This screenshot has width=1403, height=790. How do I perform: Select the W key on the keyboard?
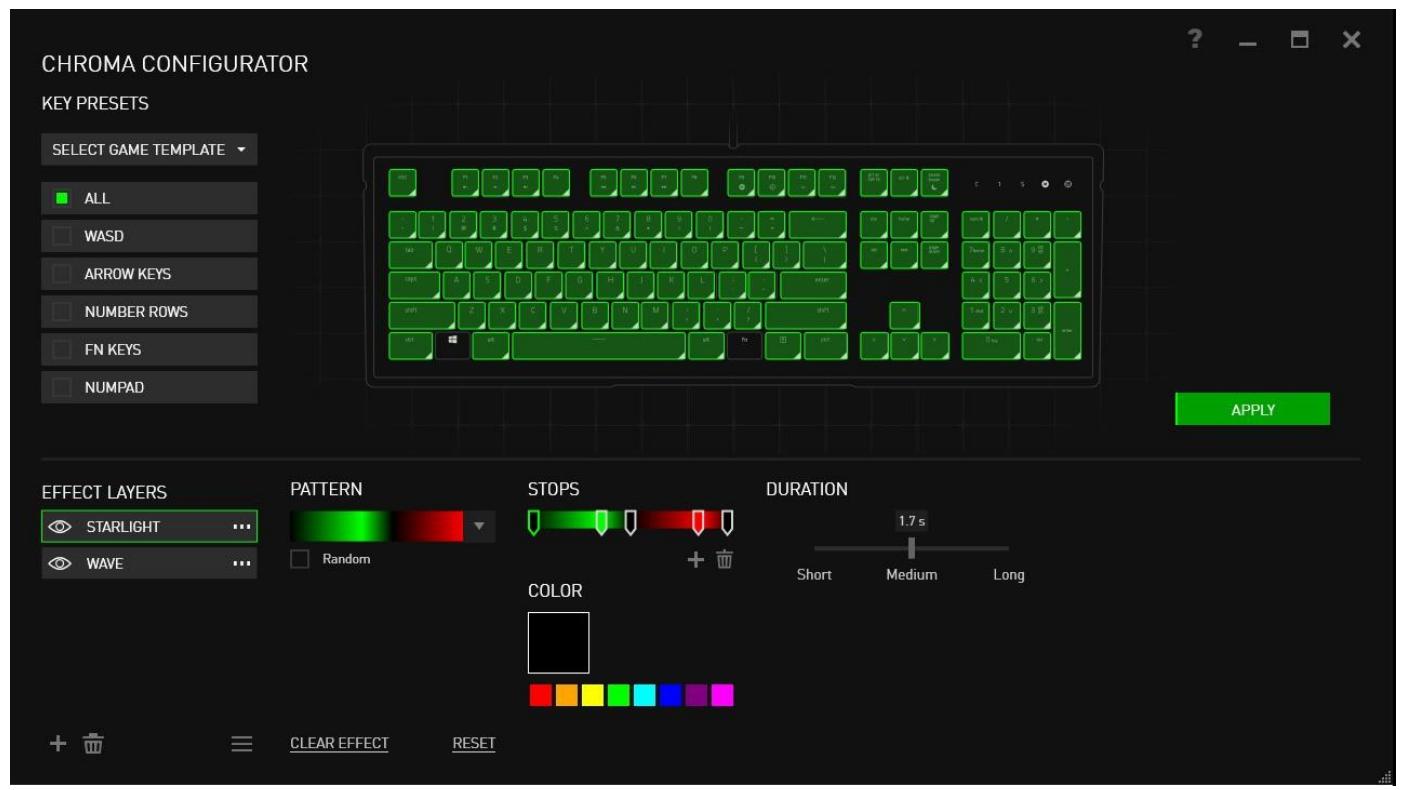pyautogui.click(x=480, y=255)
